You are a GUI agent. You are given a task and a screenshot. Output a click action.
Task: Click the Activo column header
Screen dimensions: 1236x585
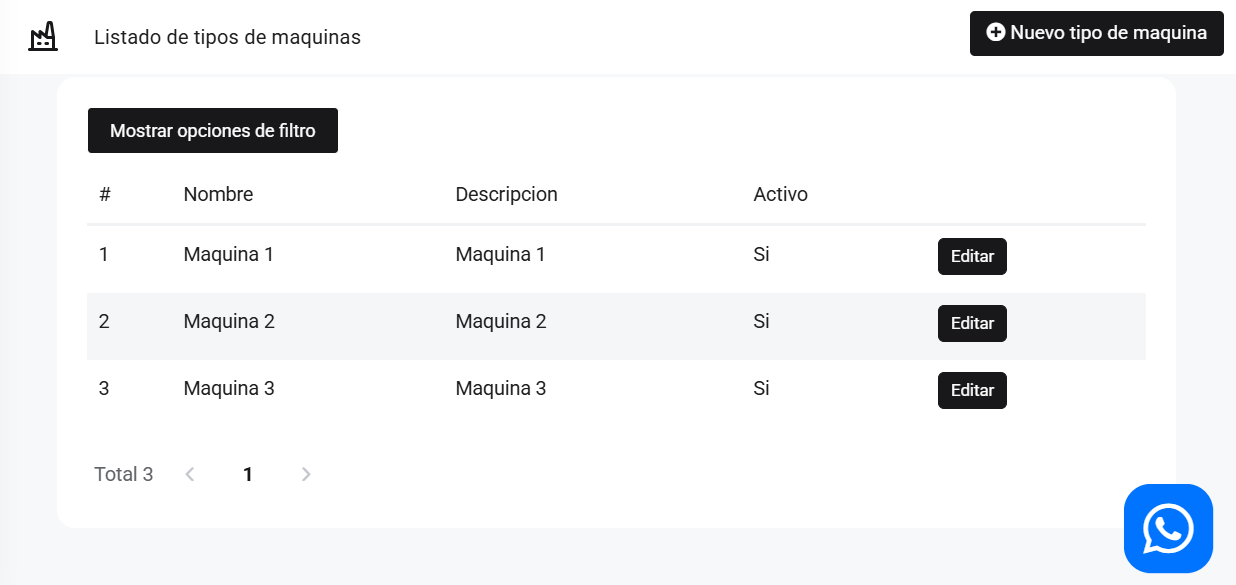click(780, 194)
